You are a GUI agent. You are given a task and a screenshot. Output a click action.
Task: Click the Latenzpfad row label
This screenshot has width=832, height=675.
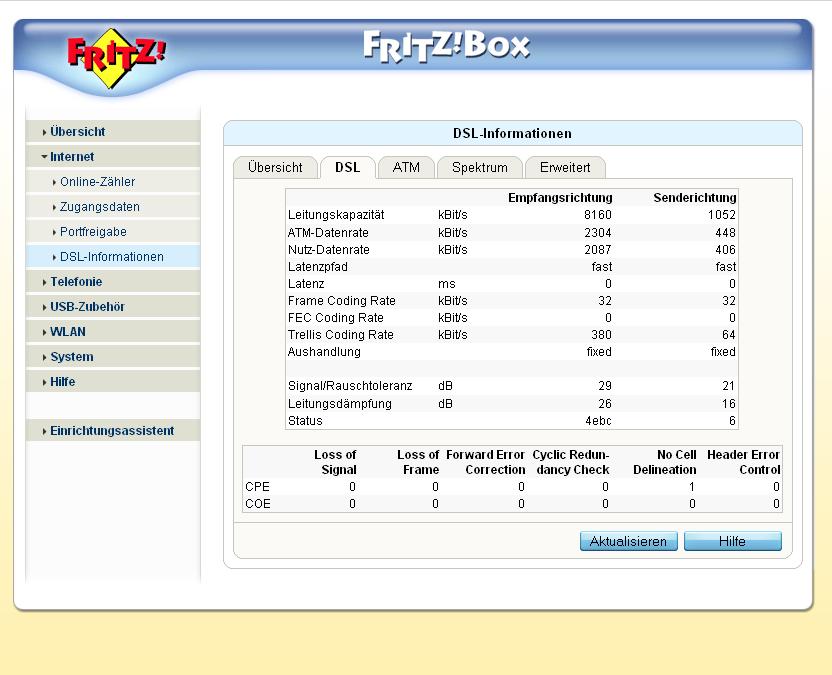317,266
